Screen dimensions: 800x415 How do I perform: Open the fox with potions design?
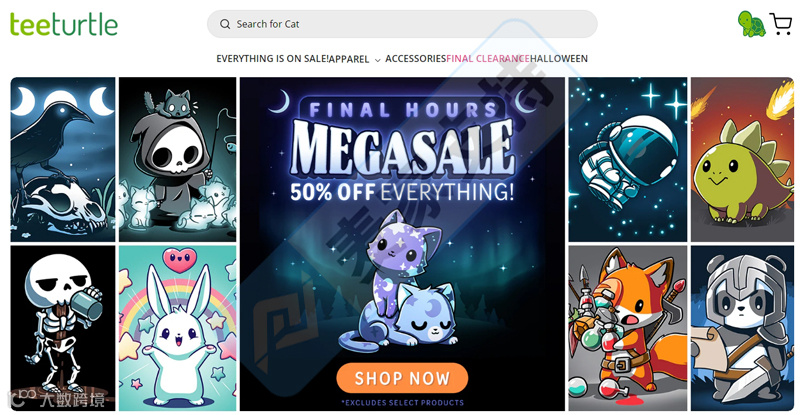628,328
